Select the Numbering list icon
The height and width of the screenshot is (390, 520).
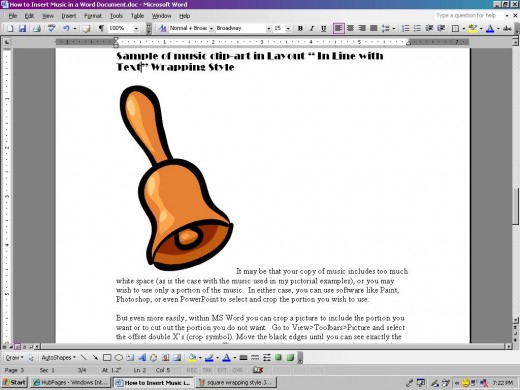pos(405,28)
